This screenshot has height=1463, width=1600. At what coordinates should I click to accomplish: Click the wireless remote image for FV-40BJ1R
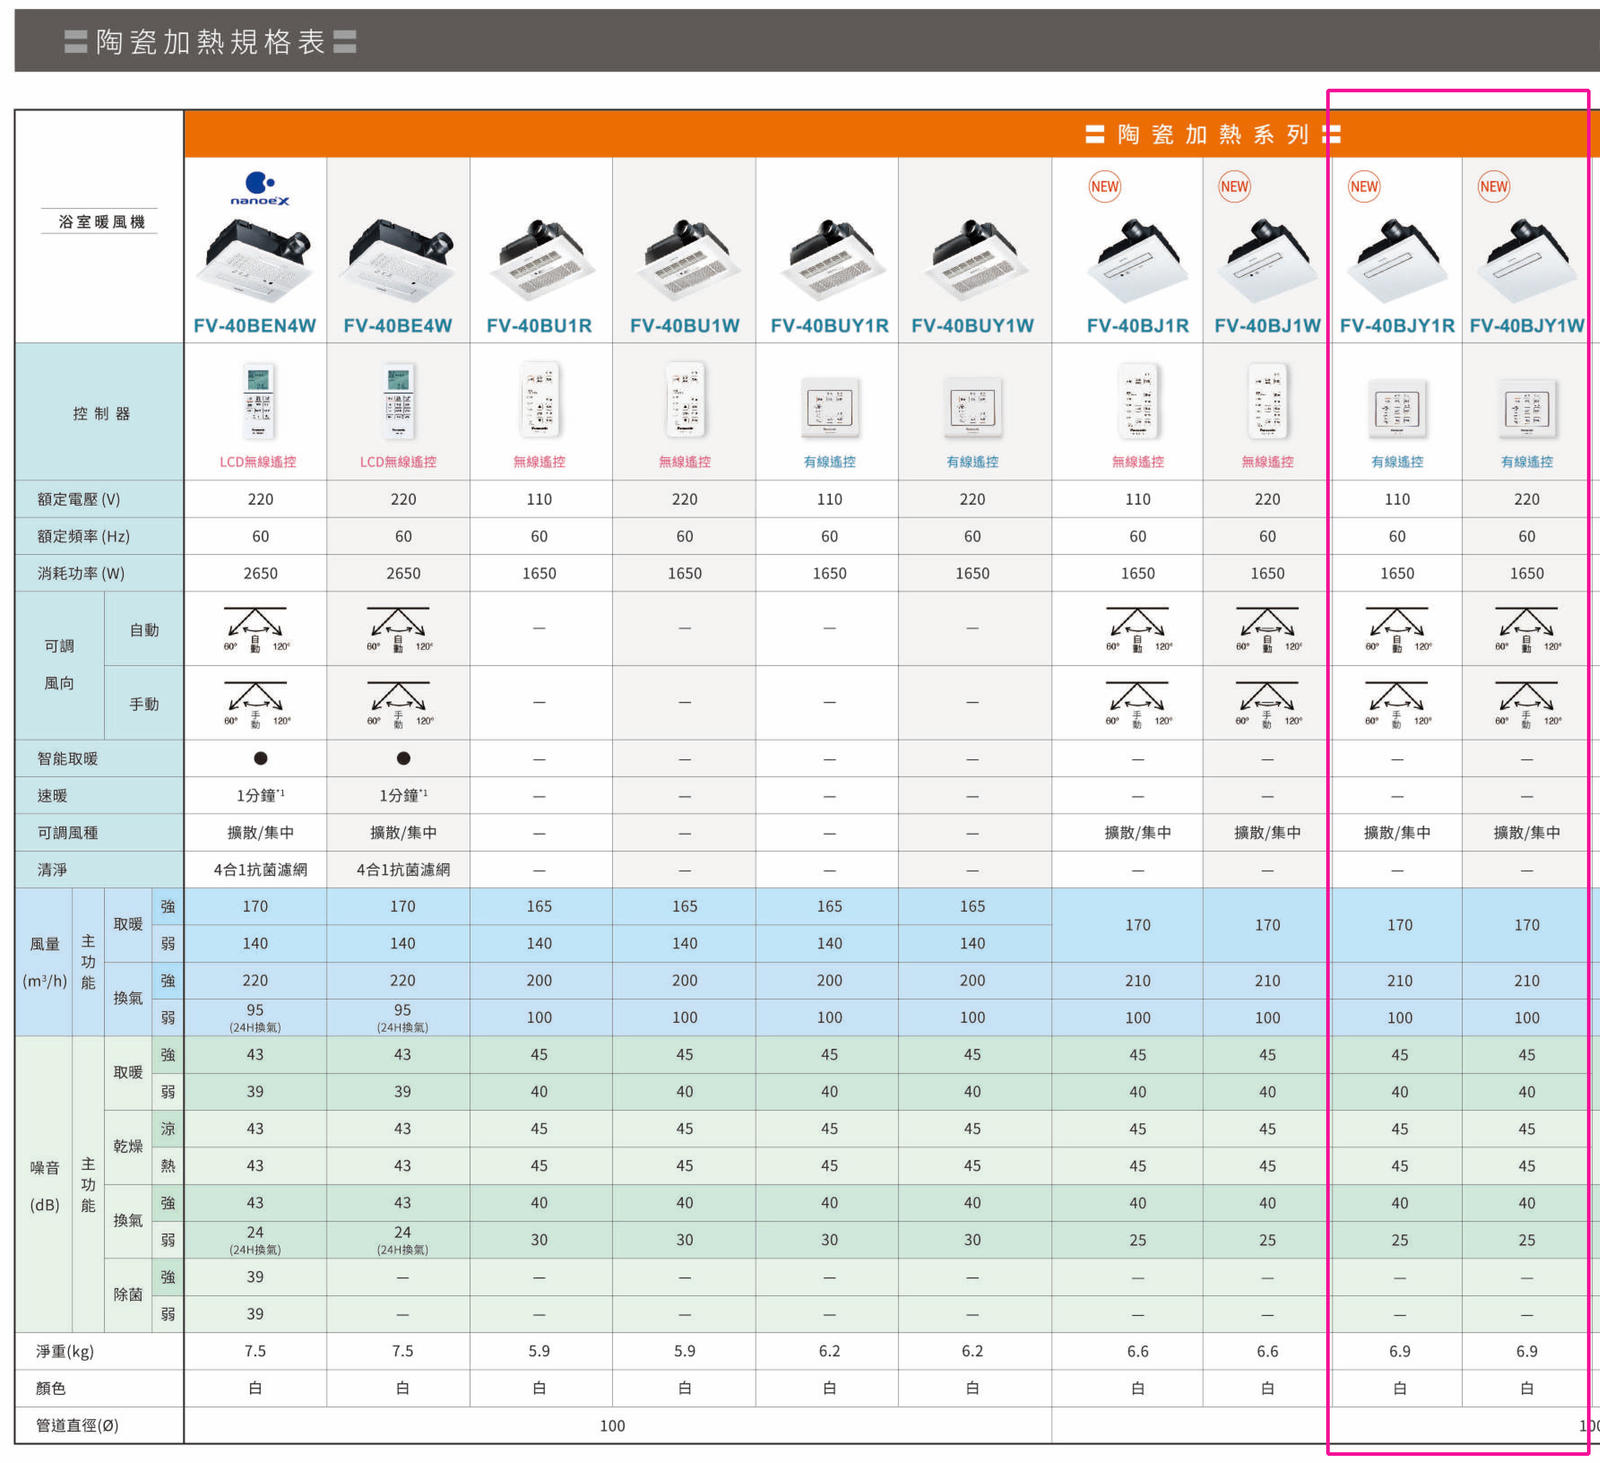(1139, 400)
